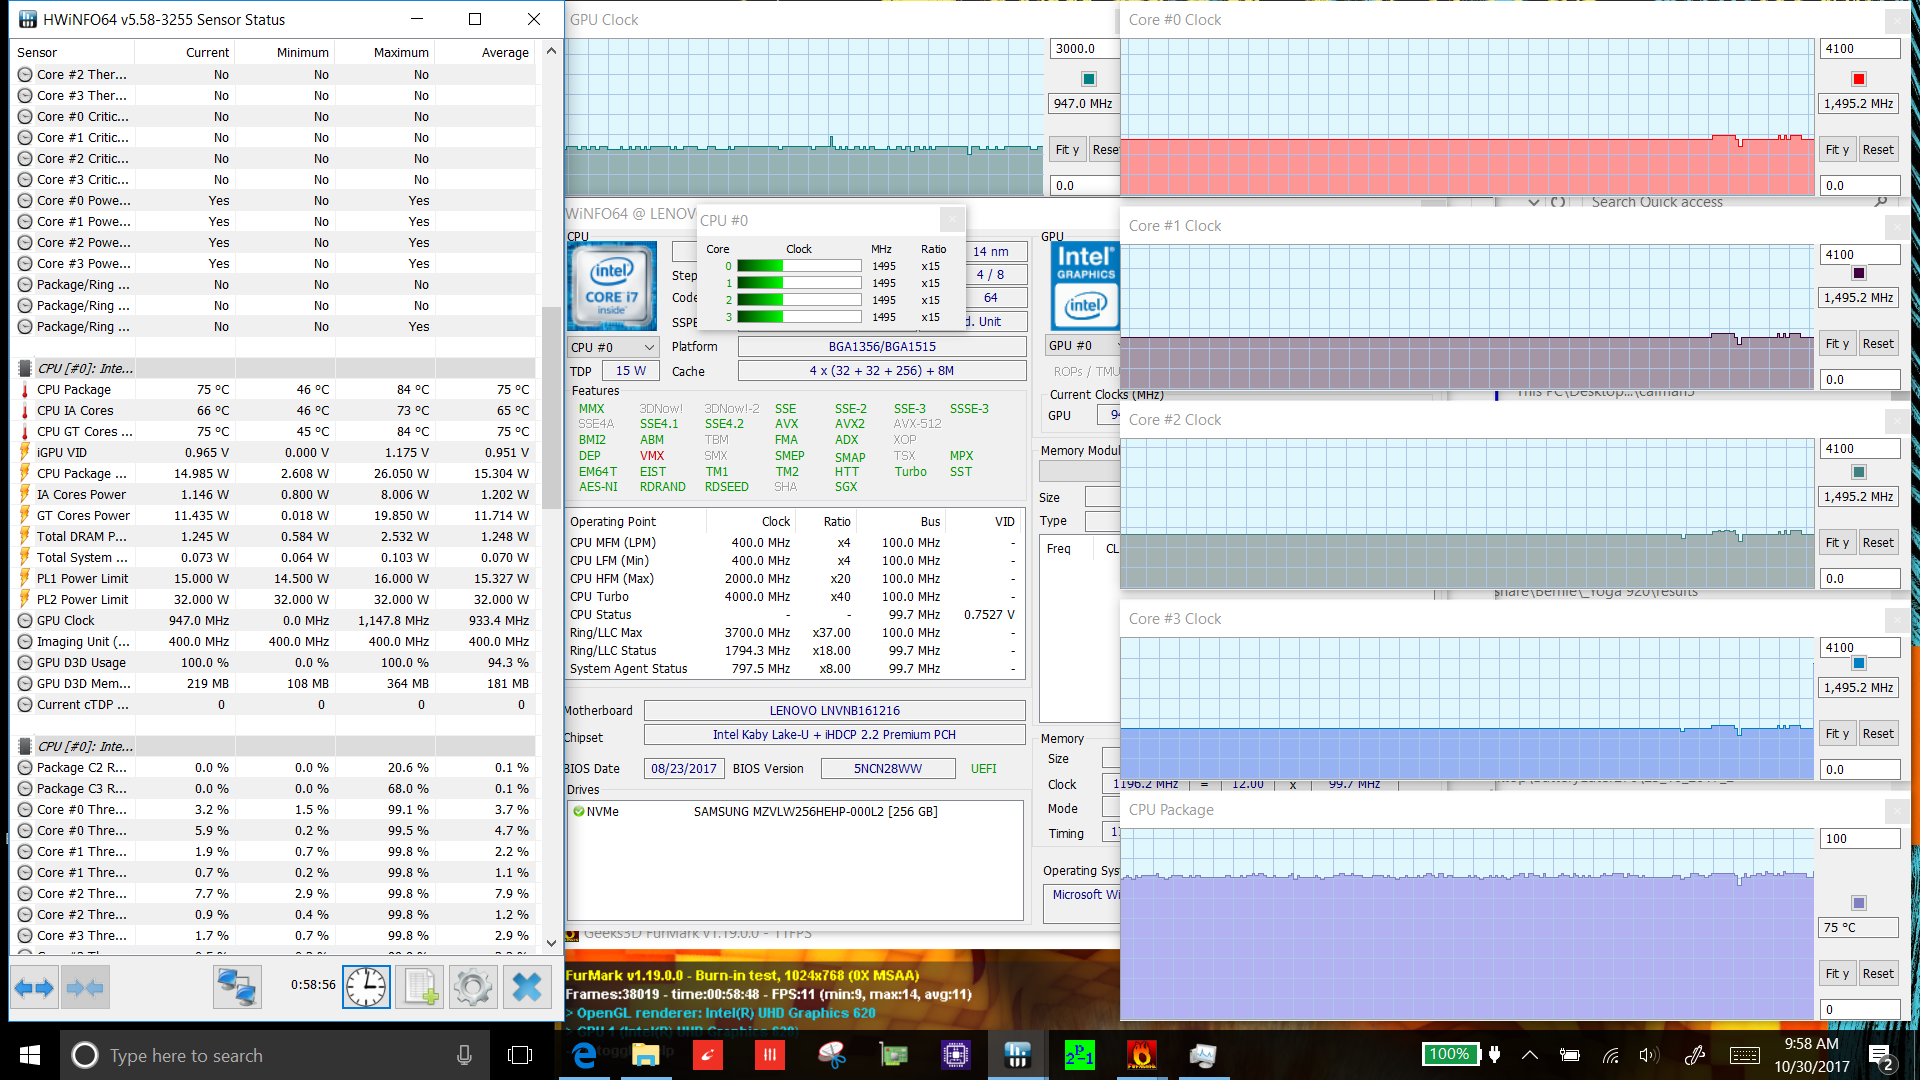The image size is (1920, 1080).
Task: Click the expand columns arrows icon
Action: click(x=34, y=988)
